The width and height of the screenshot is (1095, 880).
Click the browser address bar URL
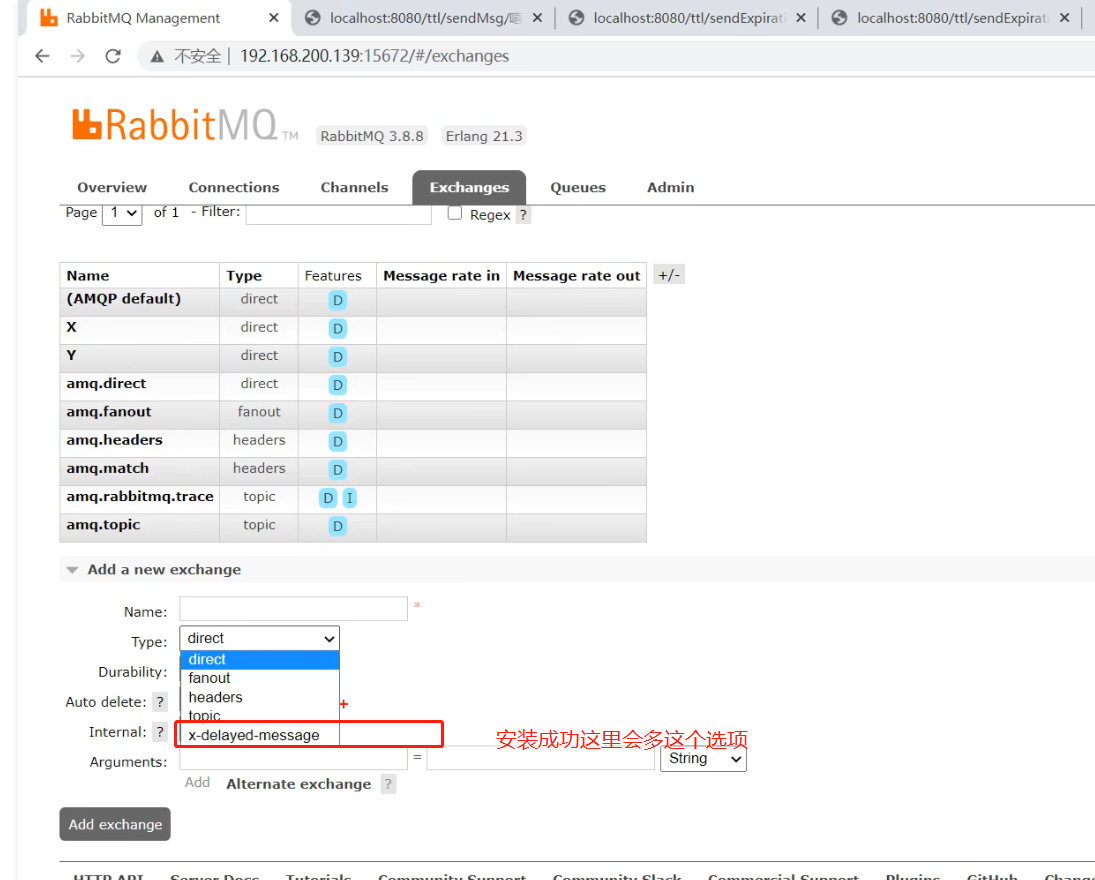[x=374, y=56]
